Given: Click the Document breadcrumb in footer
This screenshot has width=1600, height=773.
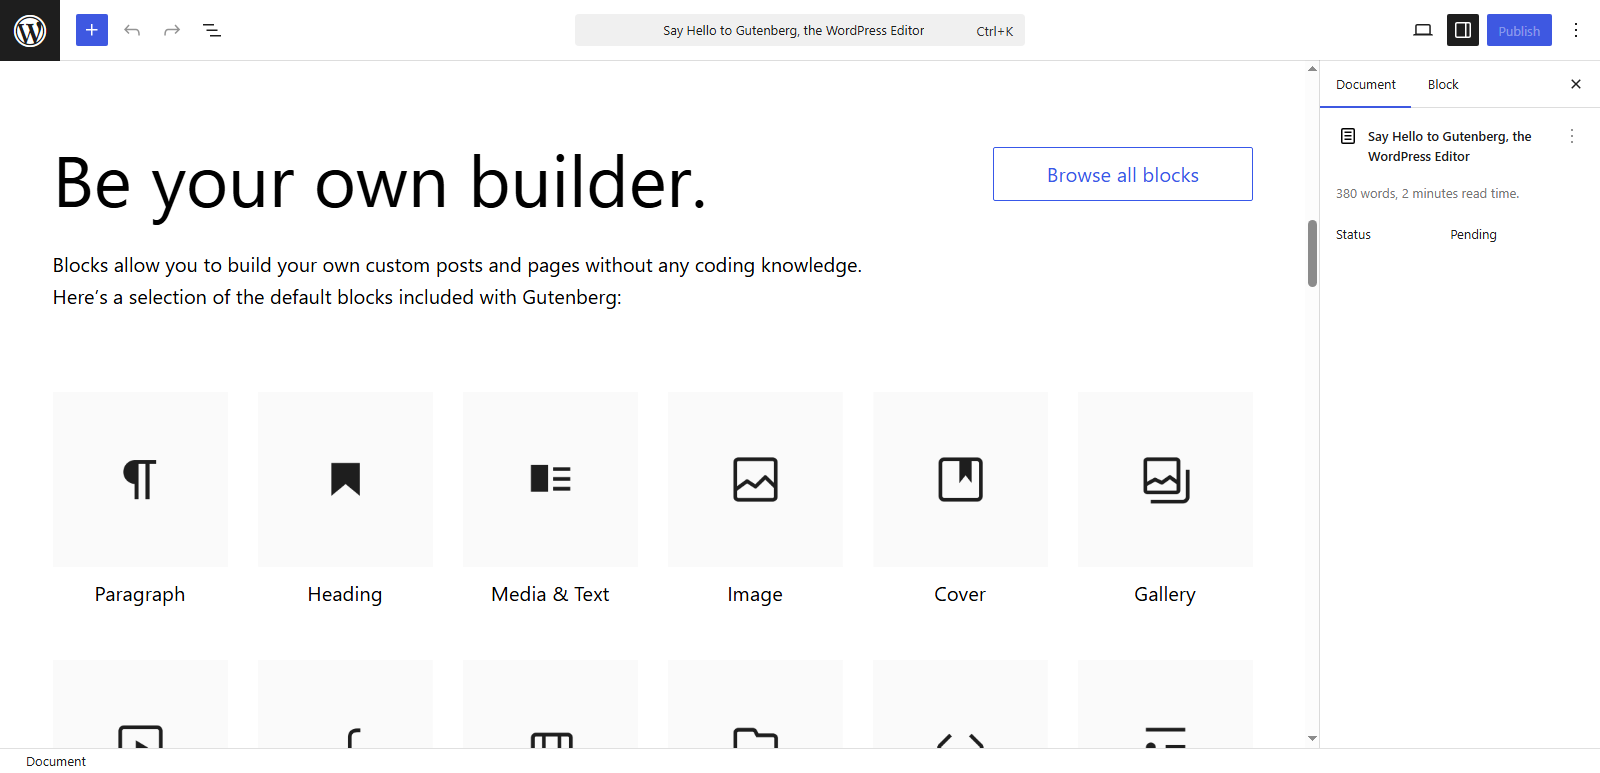Looking at the screenshot, I should pyautogui.click(x=56, y=761).
